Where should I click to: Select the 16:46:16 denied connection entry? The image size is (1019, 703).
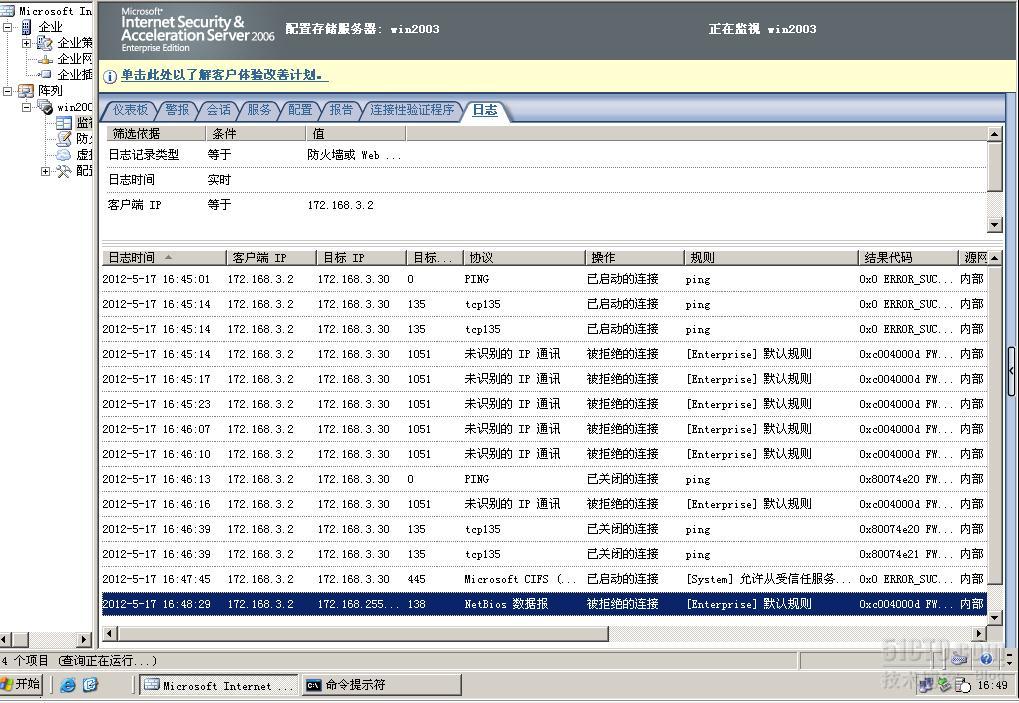545,504
